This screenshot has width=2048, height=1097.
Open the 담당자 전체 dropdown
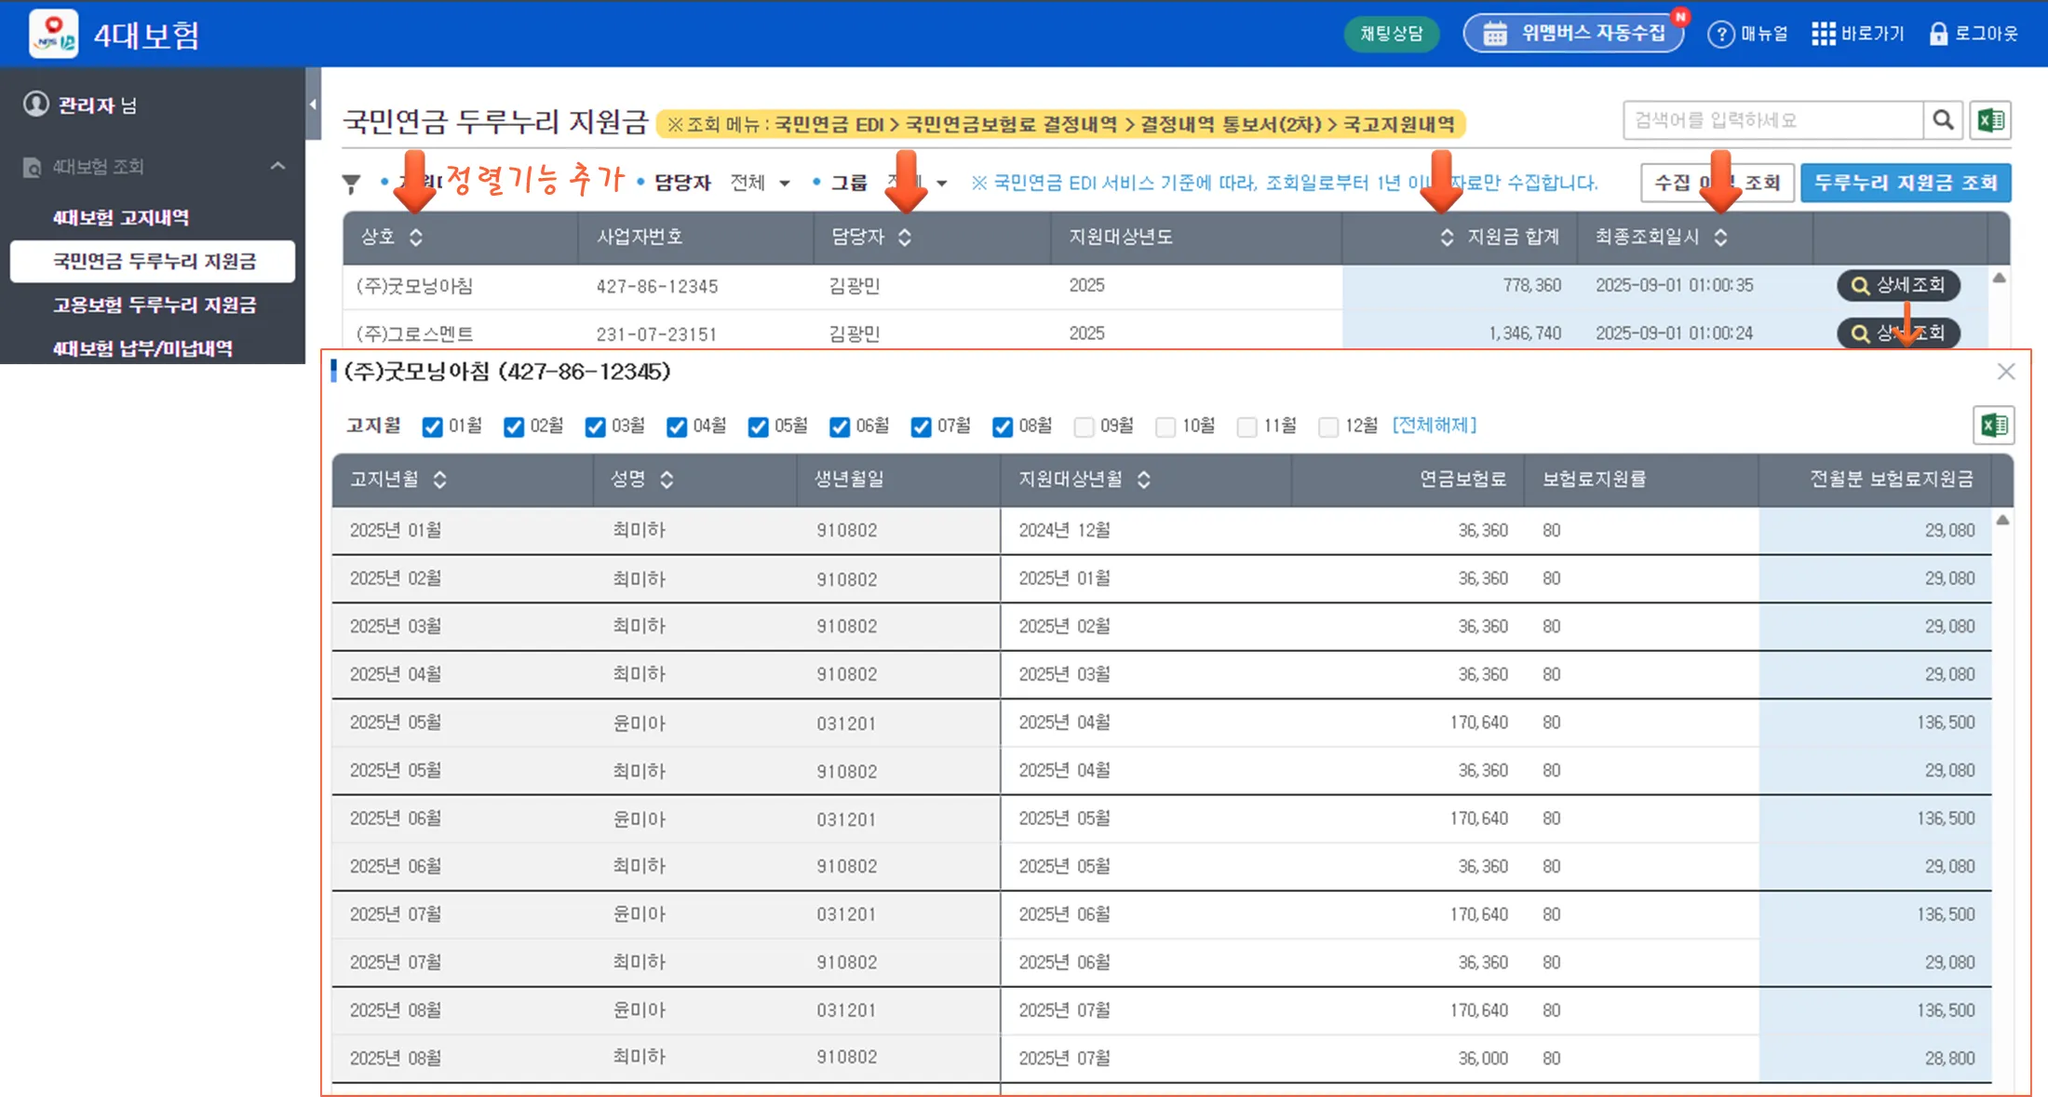coord(760,183)
